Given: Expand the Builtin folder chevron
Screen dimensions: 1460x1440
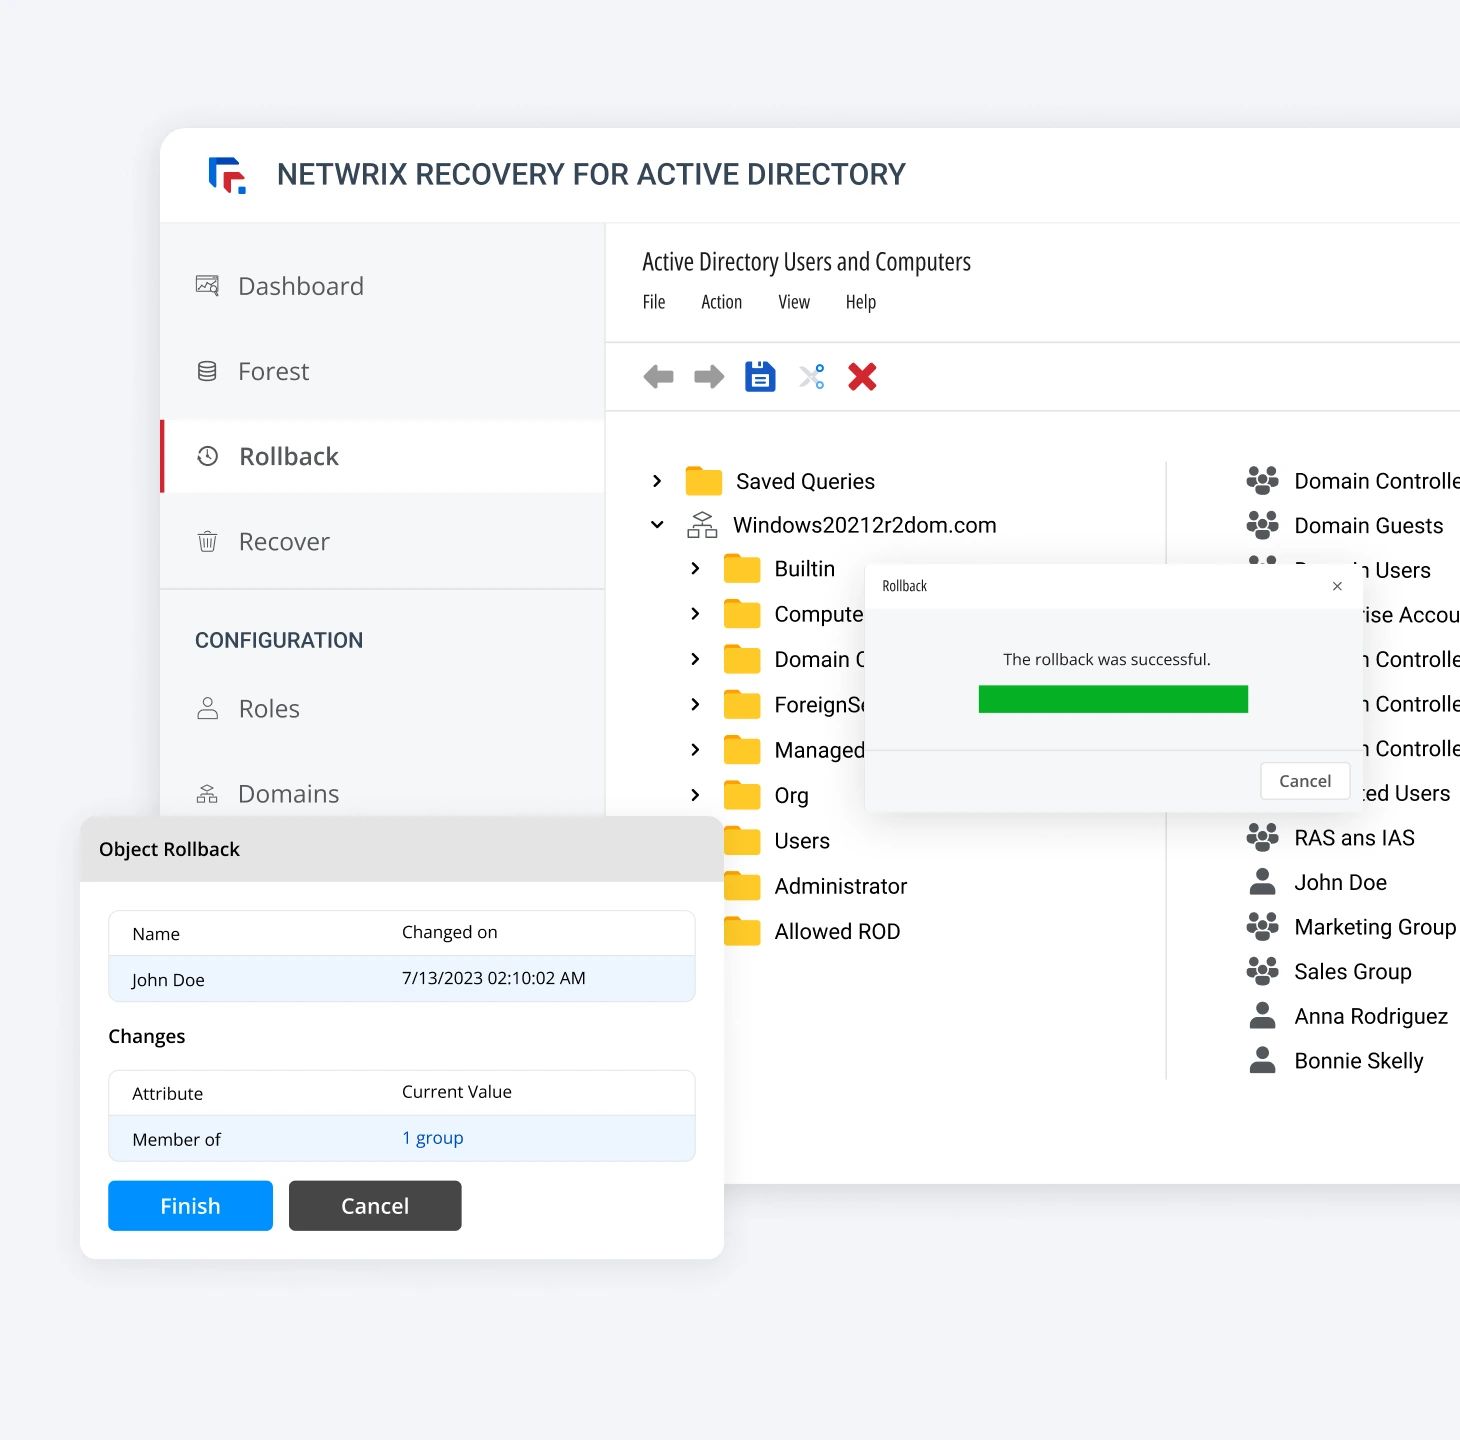Looking at the screenshot, I should [695, 568].
